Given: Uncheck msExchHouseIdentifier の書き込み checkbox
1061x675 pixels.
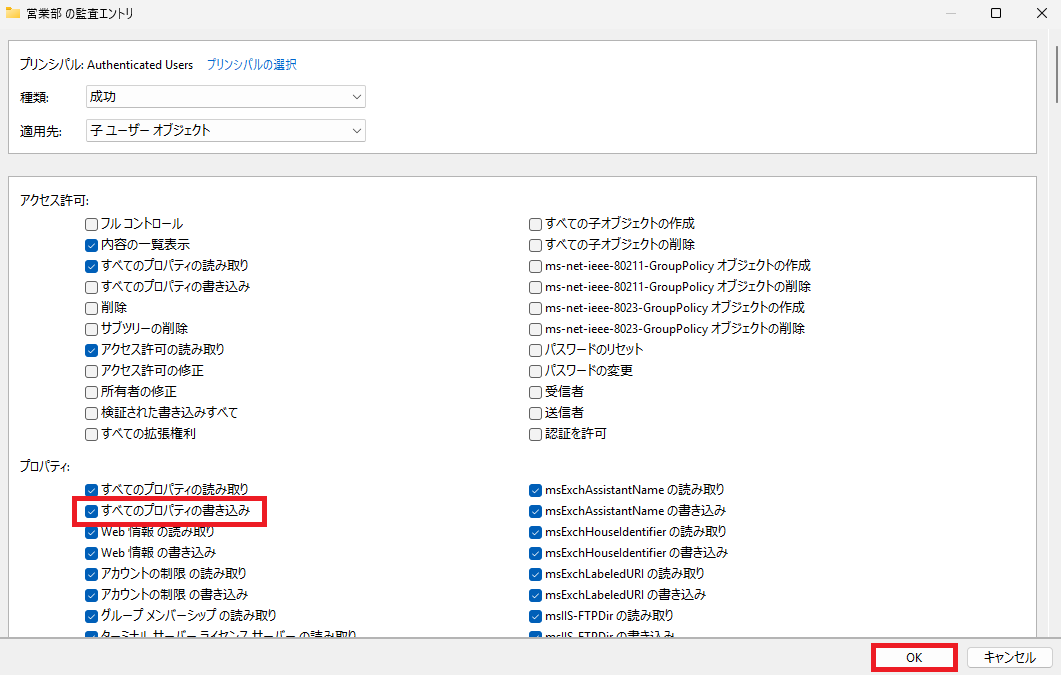Looking at the screenshot, I should (x=535, y=553).
